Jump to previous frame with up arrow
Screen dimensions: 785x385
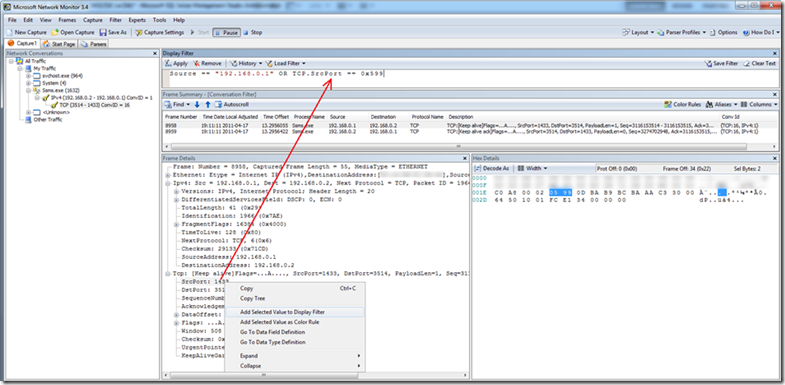pyautogui.click(x=208, y=105)
